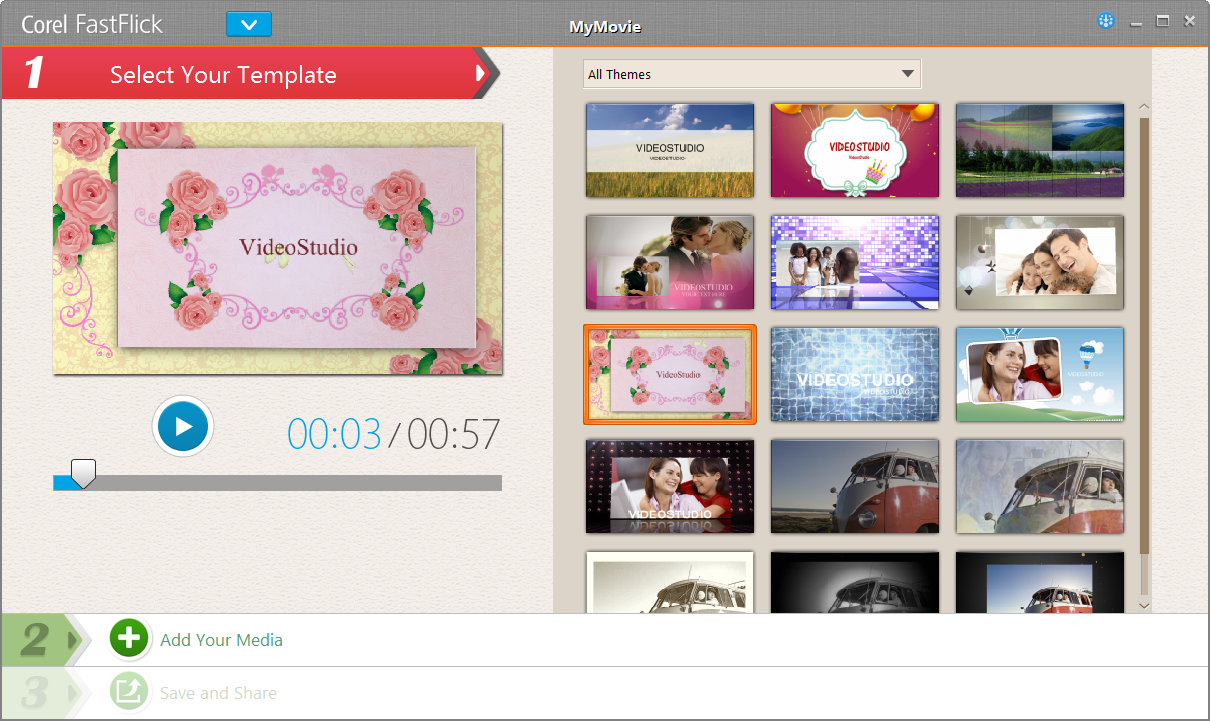1210x721 pixels.
Task: Select the faded vintage van template
Action: click(x=1040, y=486)
